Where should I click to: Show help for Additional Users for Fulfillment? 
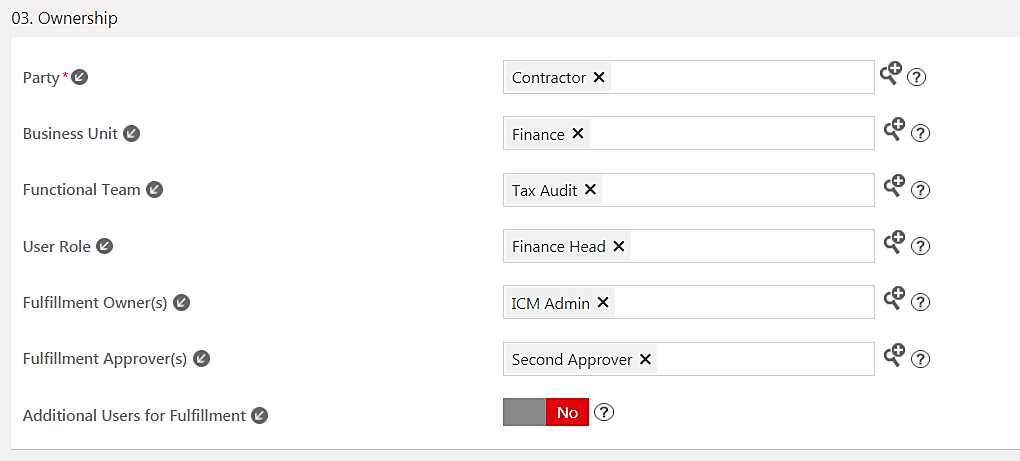click(x=603, y=412)
